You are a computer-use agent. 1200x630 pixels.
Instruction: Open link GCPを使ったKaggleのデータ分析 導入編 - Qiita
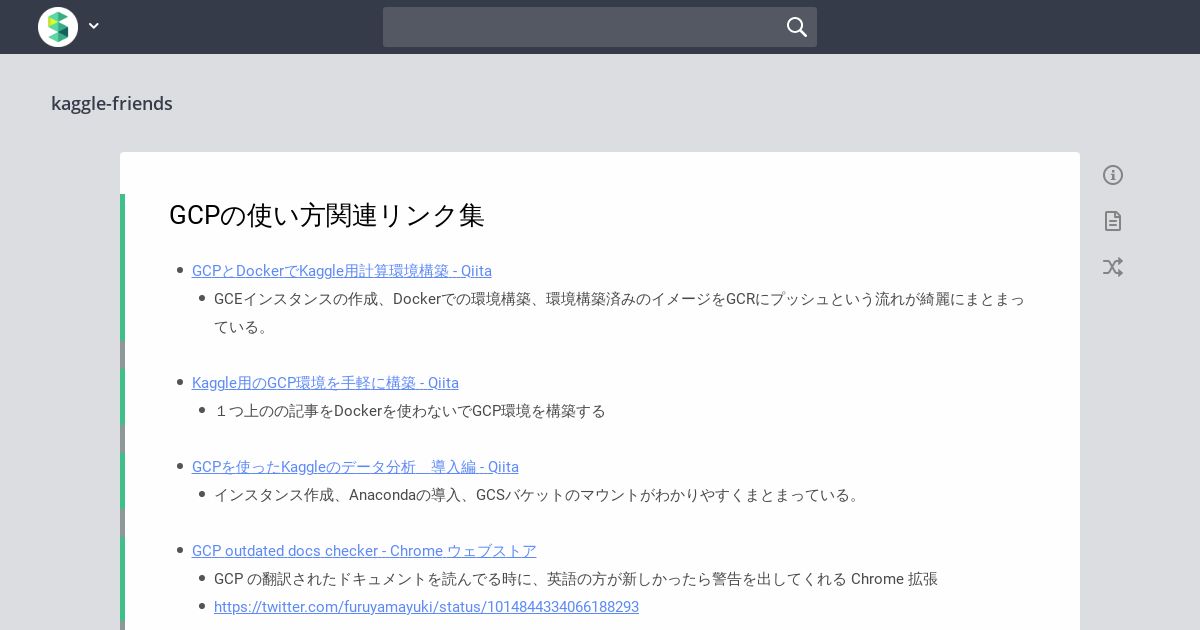coord(355,467)
